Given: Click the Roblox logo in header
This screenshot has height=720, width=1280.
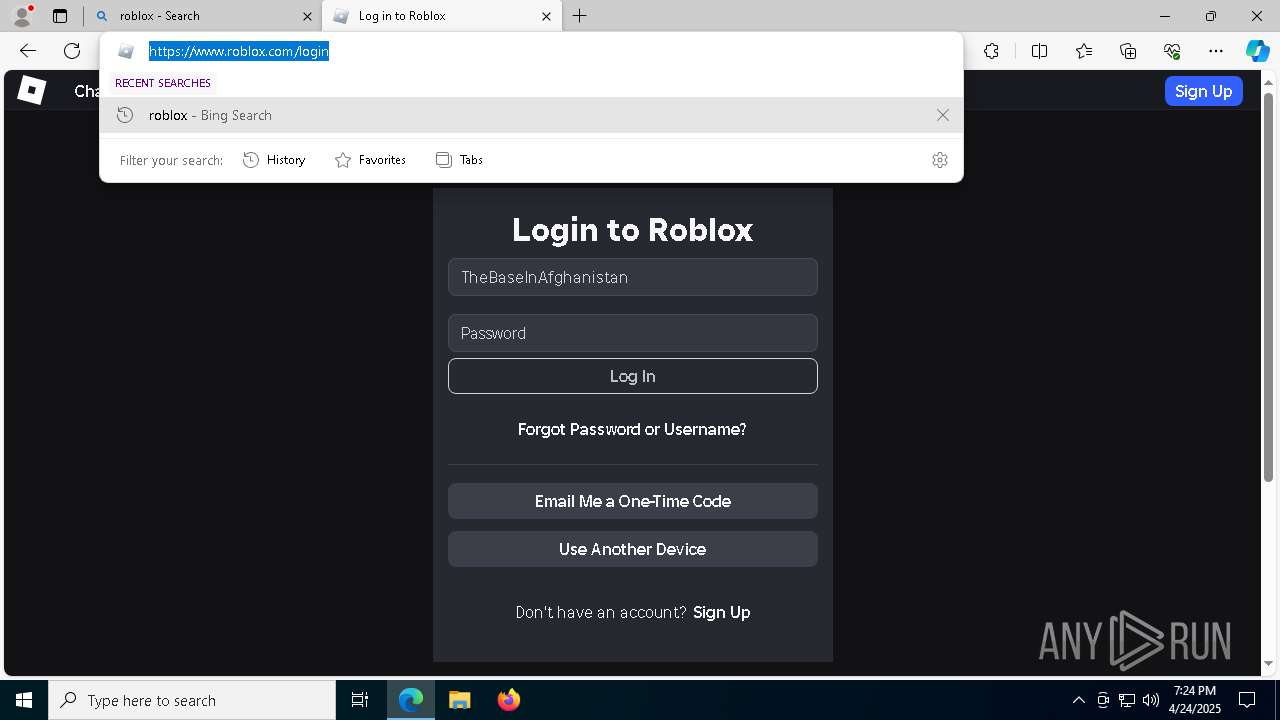Looking at the screenshot, I should (31, 90).
